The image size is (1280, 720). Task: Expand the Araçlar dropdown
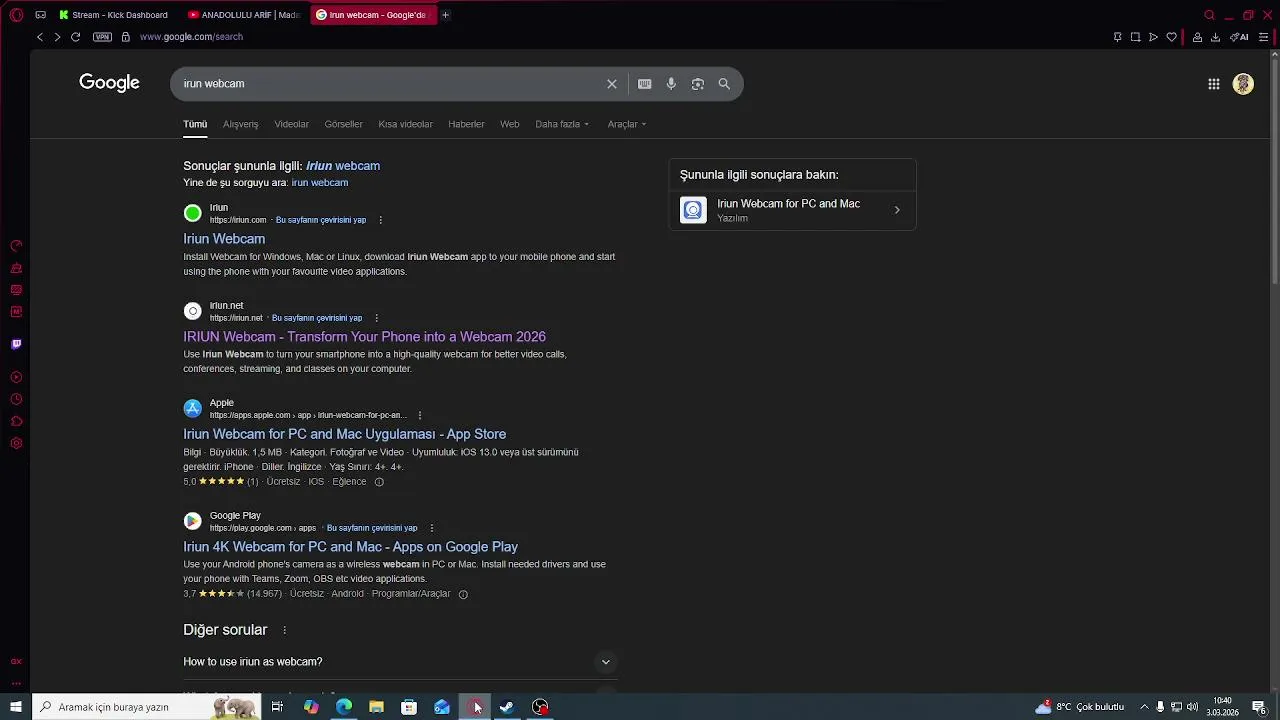(x=627, y=124)
